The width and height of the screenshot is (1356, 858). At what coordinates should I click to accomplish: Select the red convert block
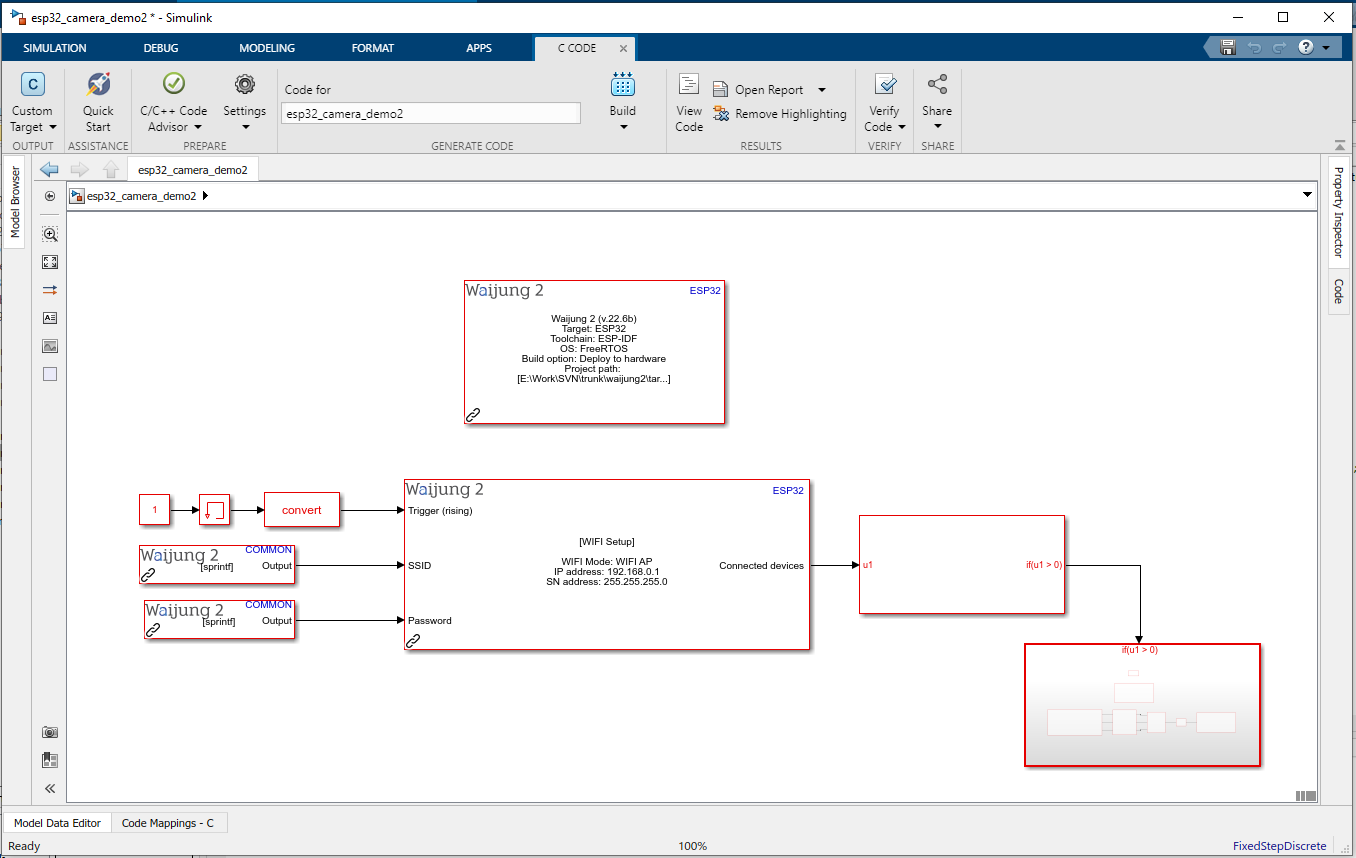click(x=302, y=510)
